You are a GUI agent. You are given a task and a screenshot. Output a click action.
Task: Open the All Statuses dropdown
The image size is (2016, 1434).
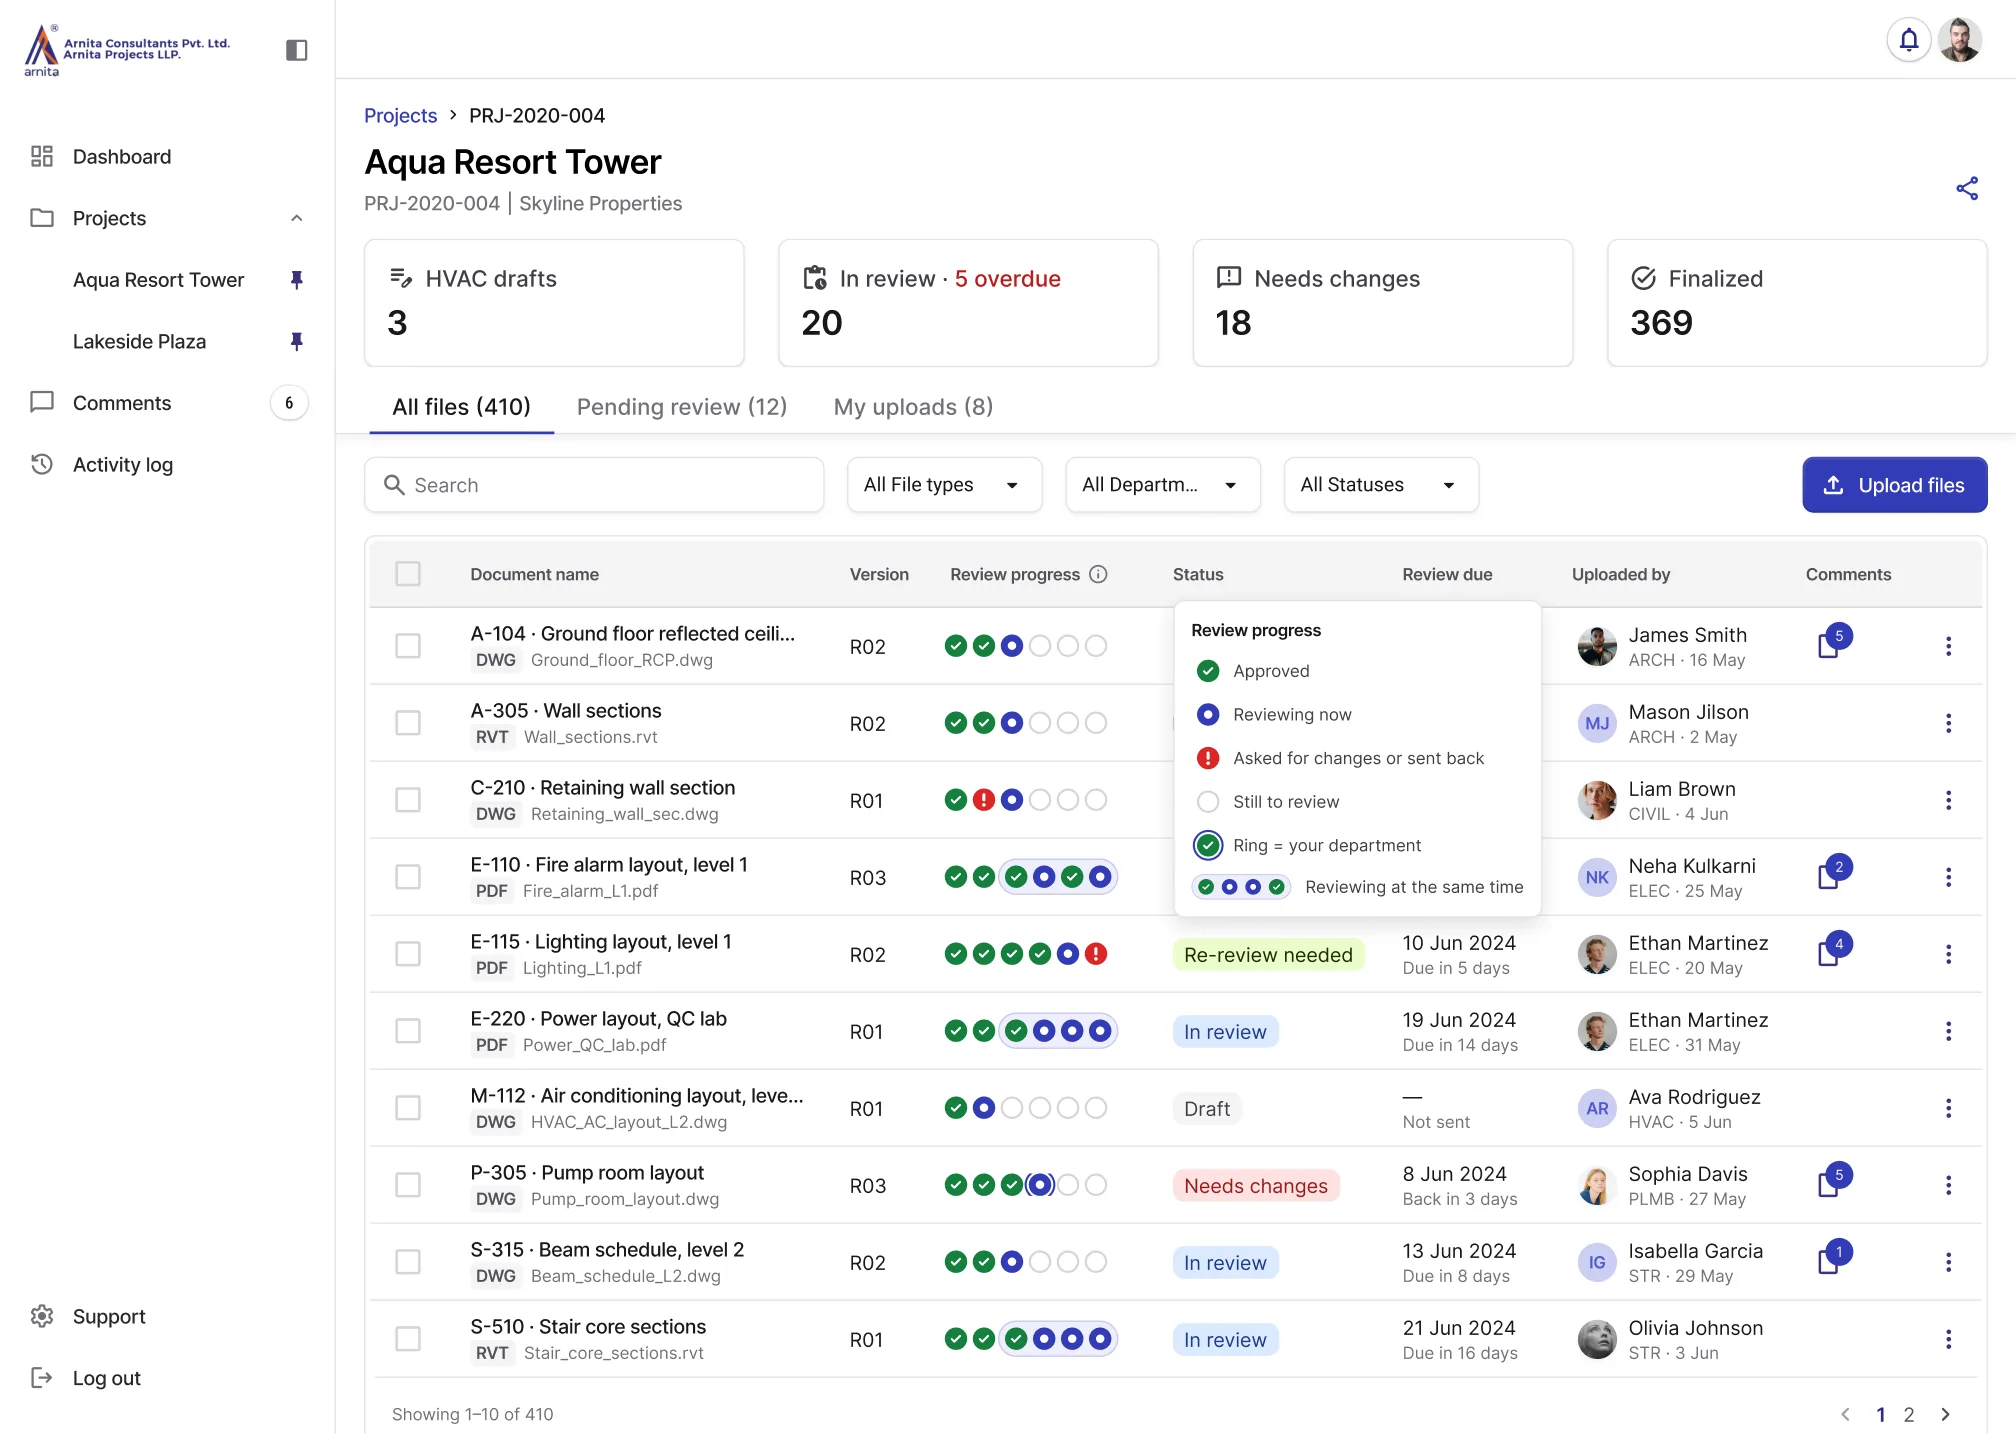pyautogui.click(x=1380, y=485)
